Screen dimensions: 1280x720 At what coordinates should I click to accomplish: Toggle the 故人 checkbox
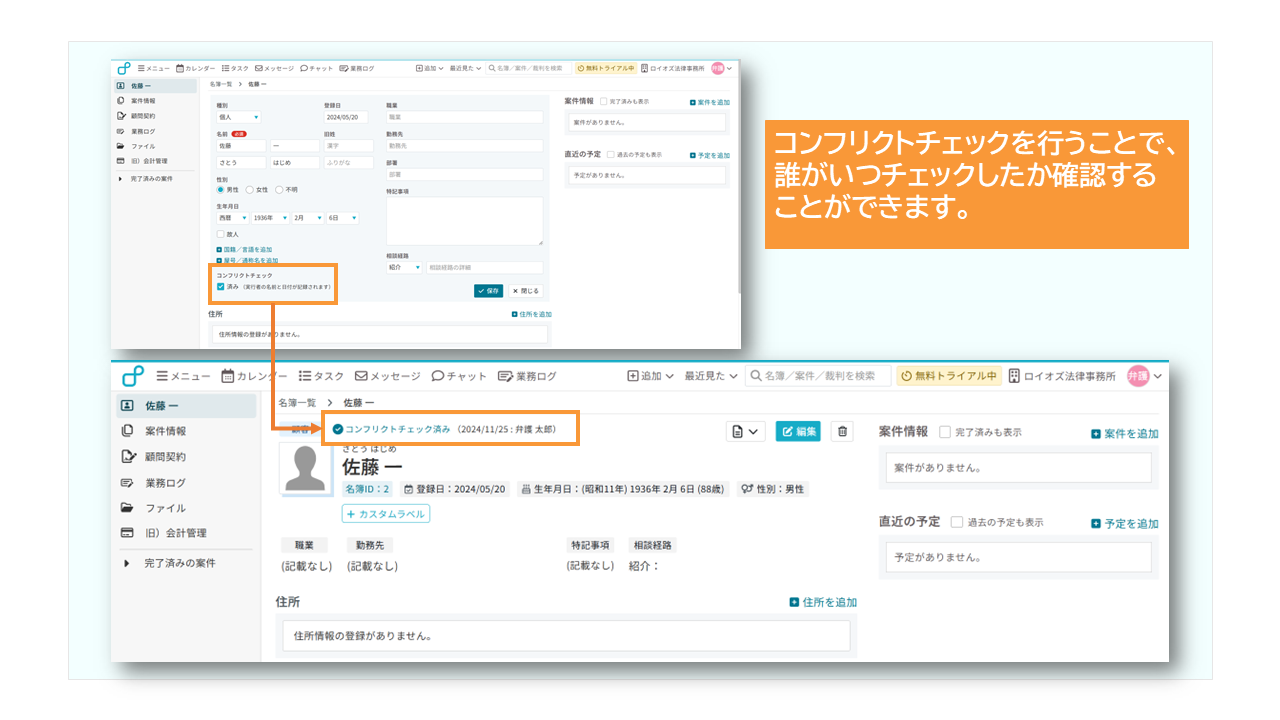click(220, 234)
